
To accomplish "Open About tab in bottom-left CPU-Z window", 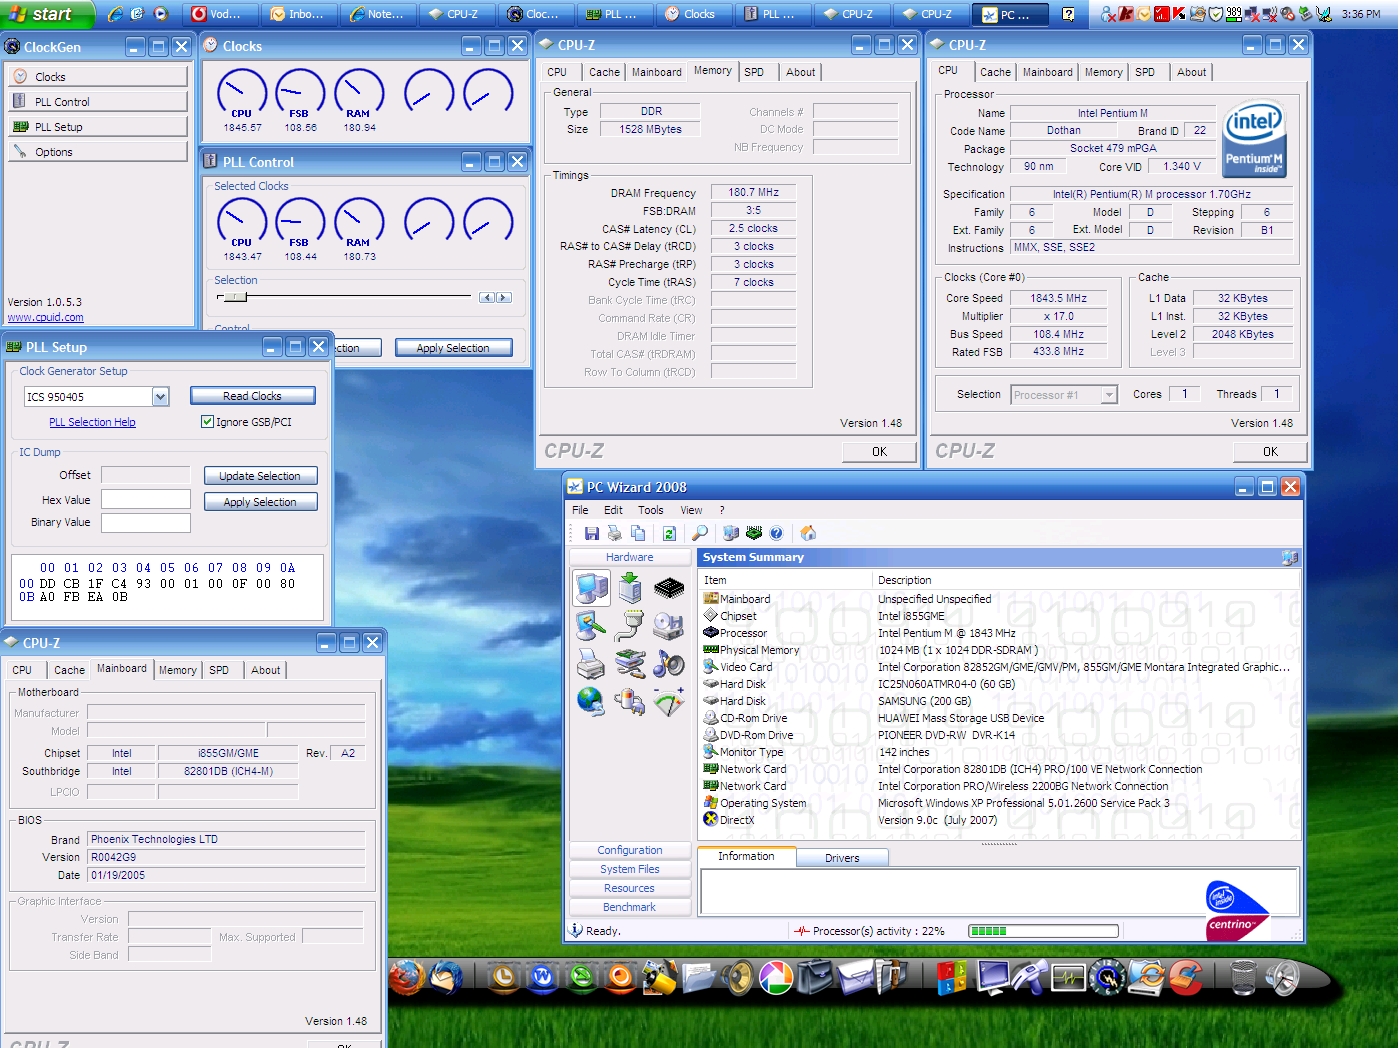I will (x=265, y=670).
